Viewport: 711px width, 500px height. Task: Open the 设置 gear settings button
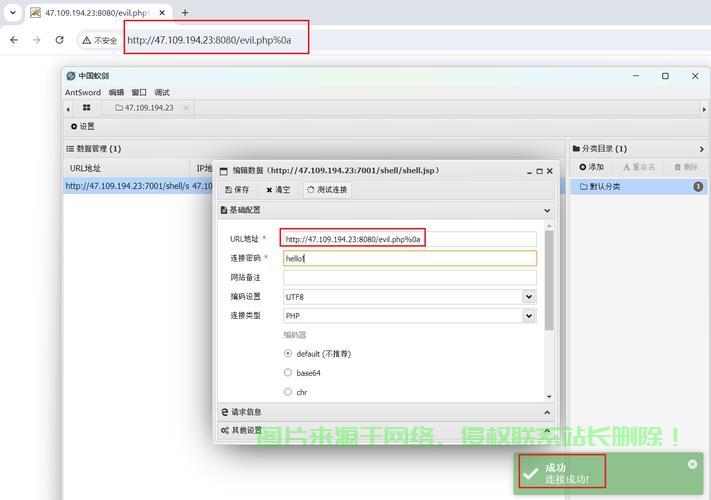(82, 127)
